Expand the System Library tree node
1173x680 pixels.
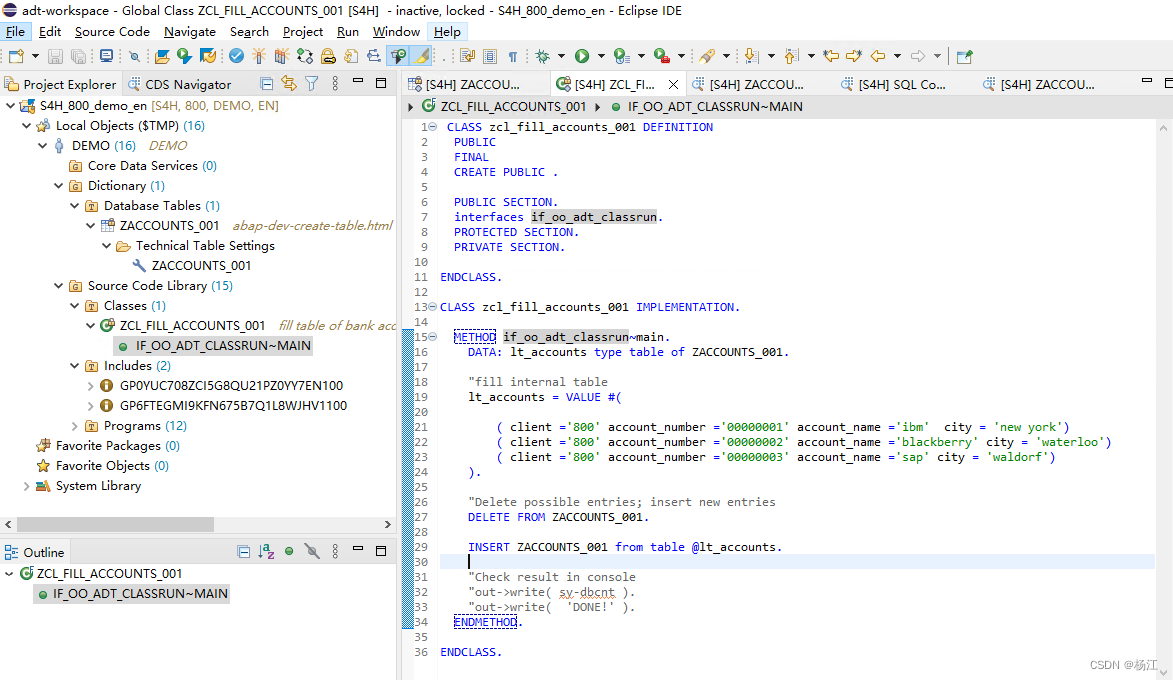(x=27, y=486)
